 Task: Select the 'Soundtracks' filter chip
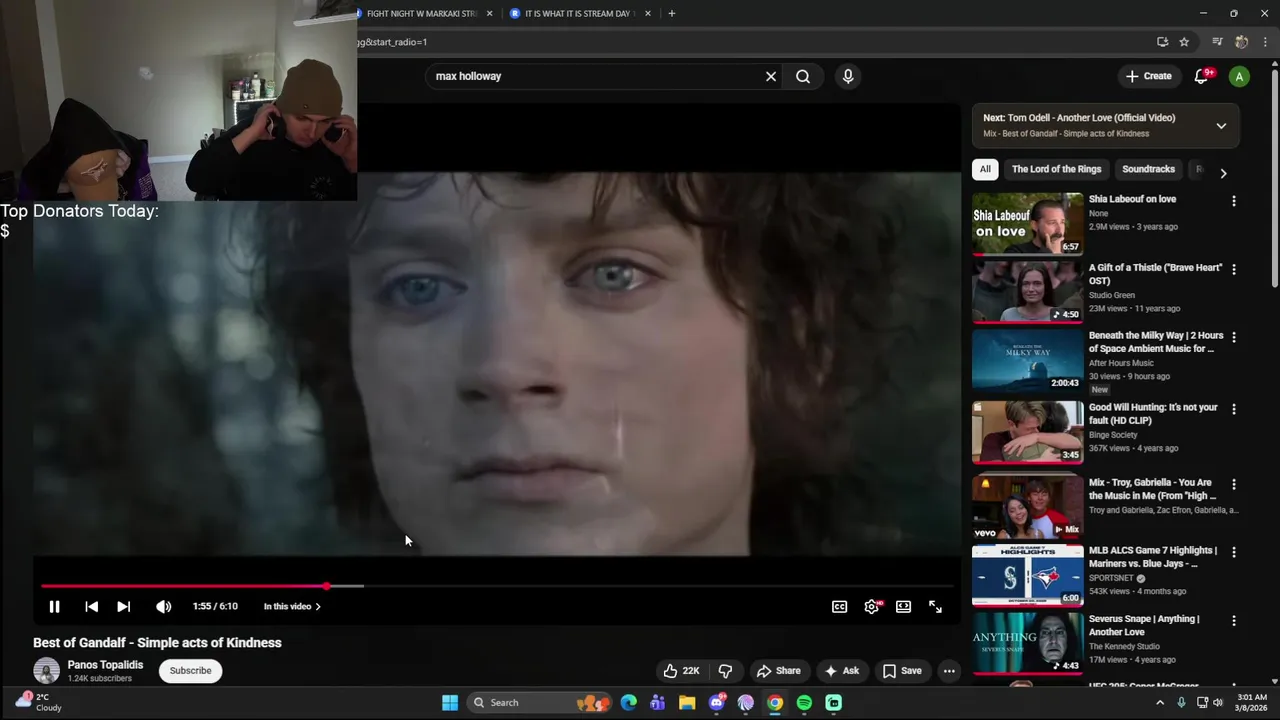click(1148, 169)
